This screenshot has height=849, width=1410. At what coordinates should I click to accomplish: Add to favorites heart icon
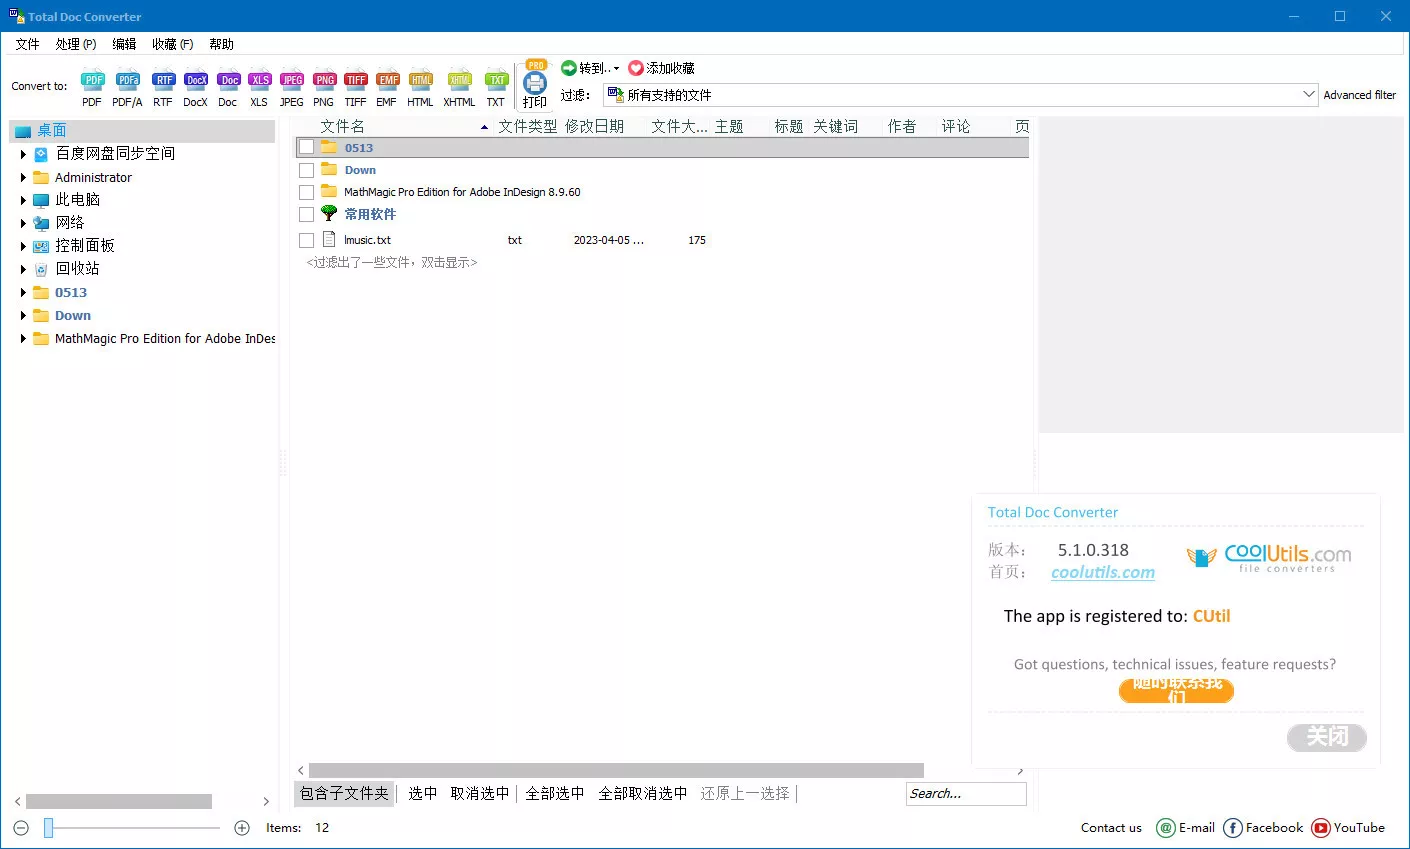[636, 68]
